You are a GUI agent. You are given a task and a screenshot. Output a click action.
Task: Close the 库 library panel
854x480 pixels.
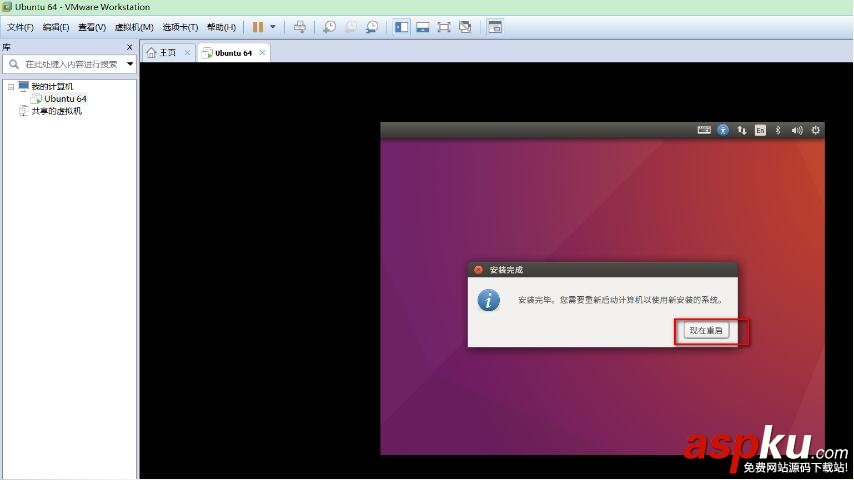point(130,47)
